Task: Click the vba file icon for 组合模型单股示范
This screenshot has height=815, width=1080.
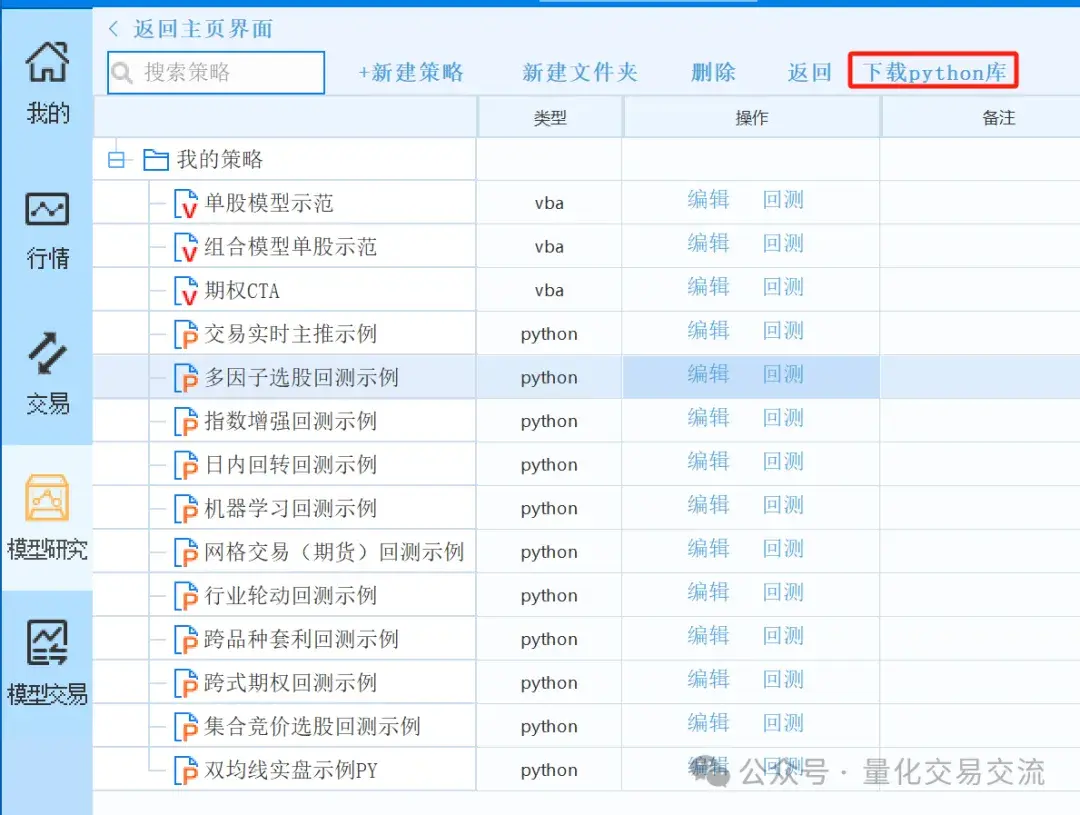Action: click(186, 247)
